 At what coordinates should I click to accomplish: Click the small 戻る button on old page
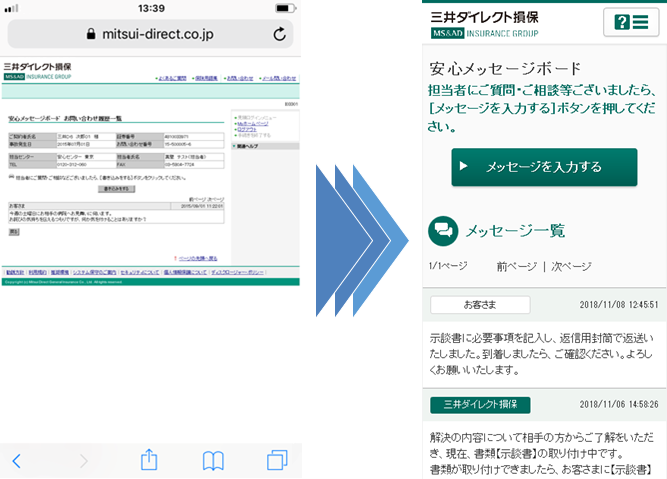click(x=14, y=232)
